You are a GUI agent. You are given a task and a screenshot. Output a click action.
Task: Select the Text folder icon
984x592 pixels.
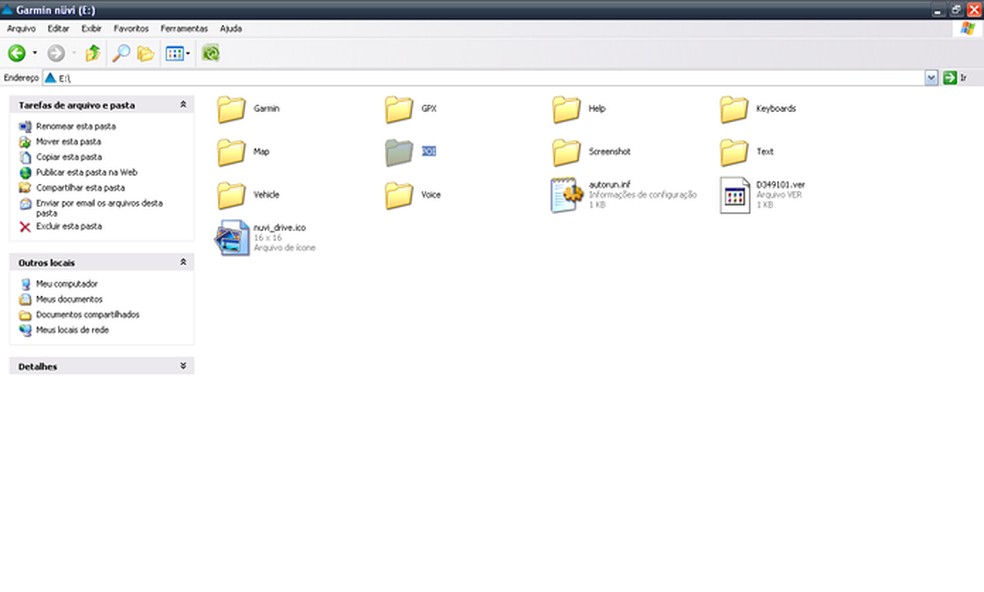[734, 152]
